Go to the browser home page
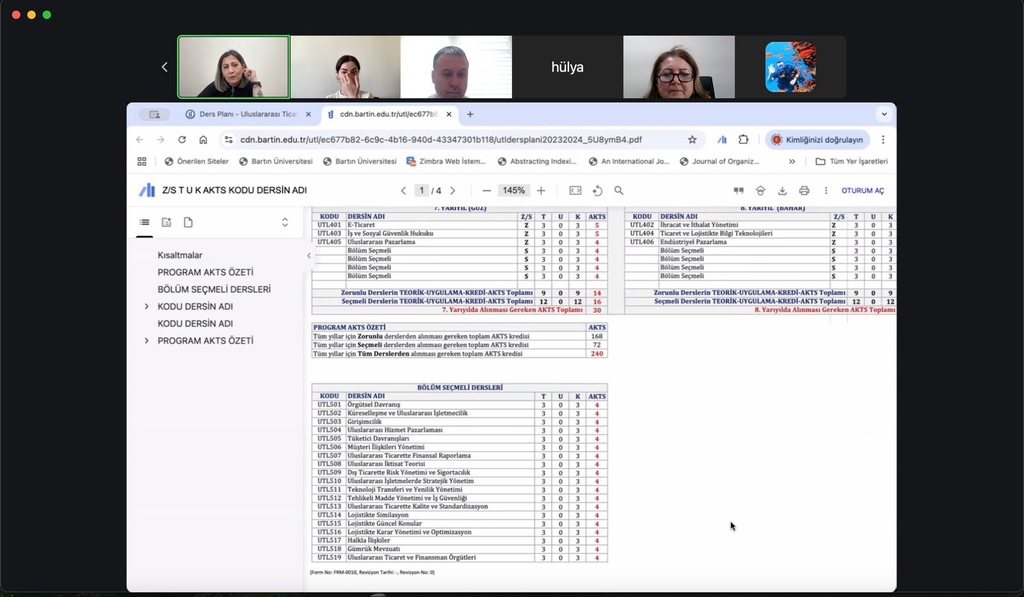This screenshot has height=597, width=1024. click(x=203, y=140)
